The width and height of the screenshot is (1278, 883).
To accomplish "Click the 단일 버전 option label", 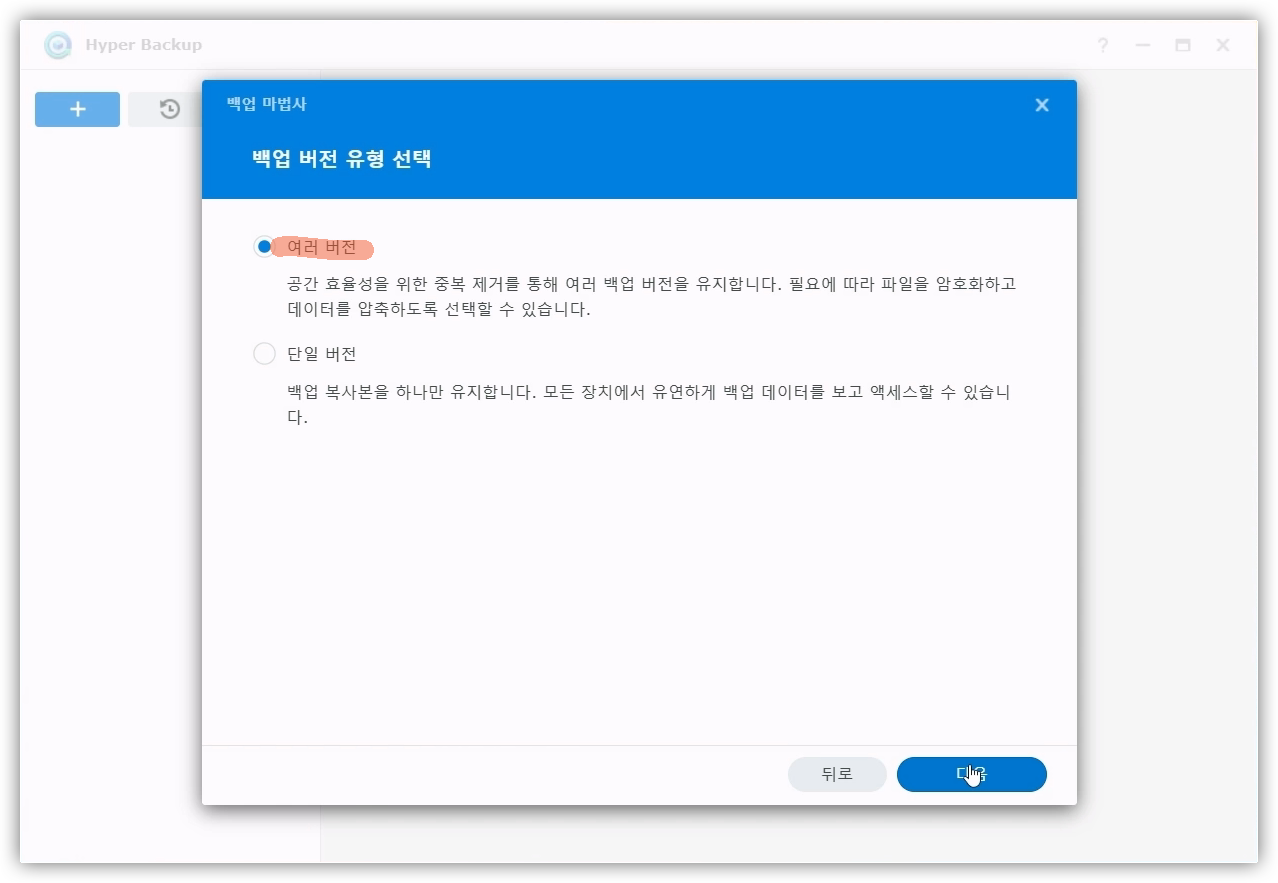I will pyautogui.click(x=321, y=354).
